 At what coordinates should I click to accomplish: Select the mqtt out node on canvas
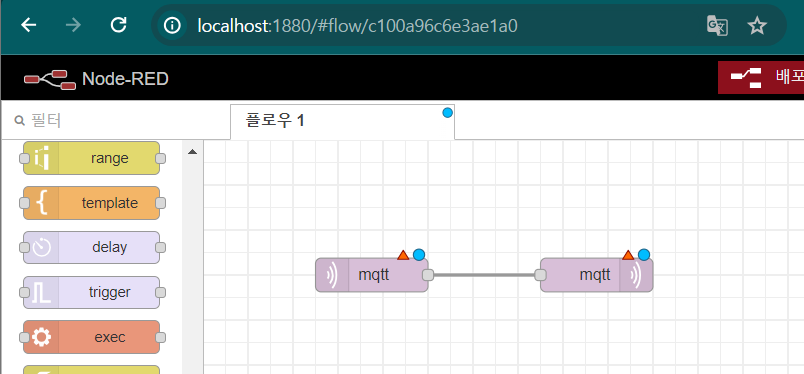click(x=596, y=275)
